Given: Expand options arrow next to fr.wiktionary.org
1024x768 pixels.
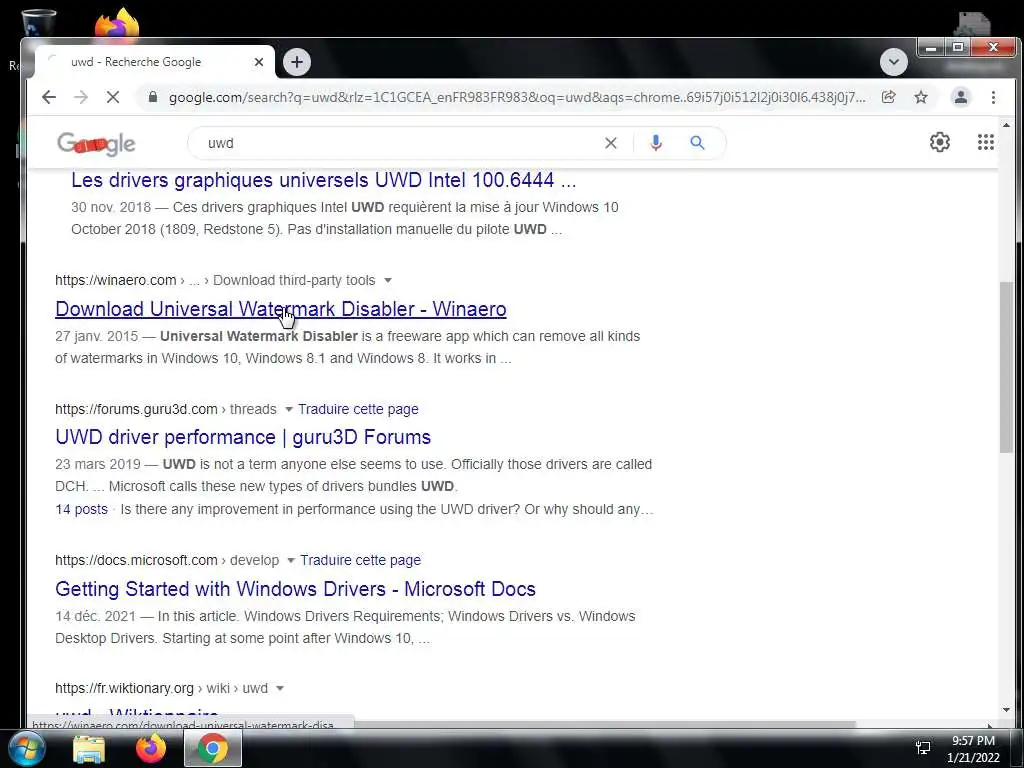Looking at the screenshot, I should click(280, 688).
